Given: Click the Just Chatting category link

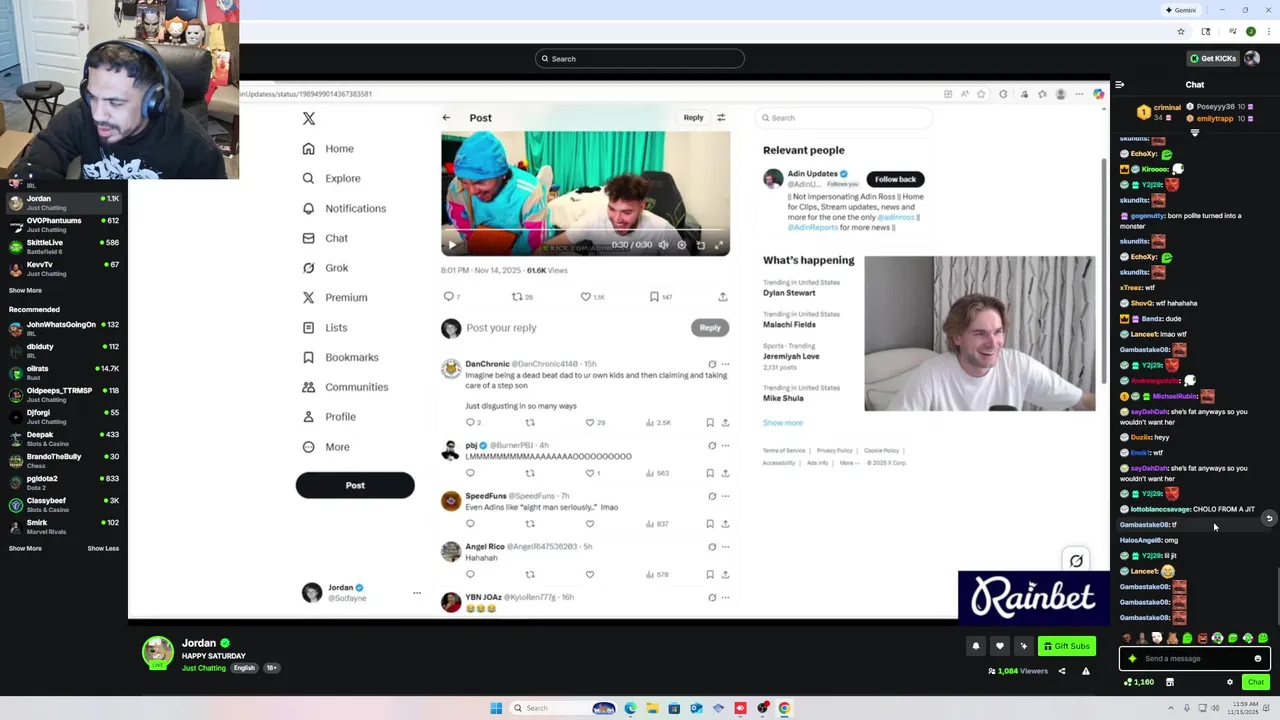Looking at the screenshot, I should [x=204, y=668].
